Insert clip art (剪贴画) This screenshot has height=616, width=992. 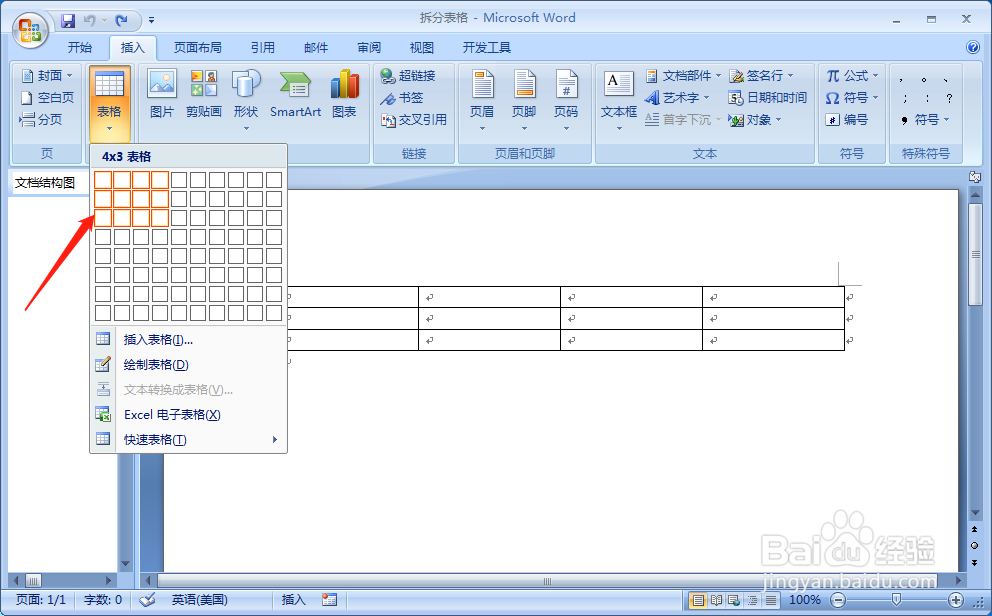coord(204,95)
